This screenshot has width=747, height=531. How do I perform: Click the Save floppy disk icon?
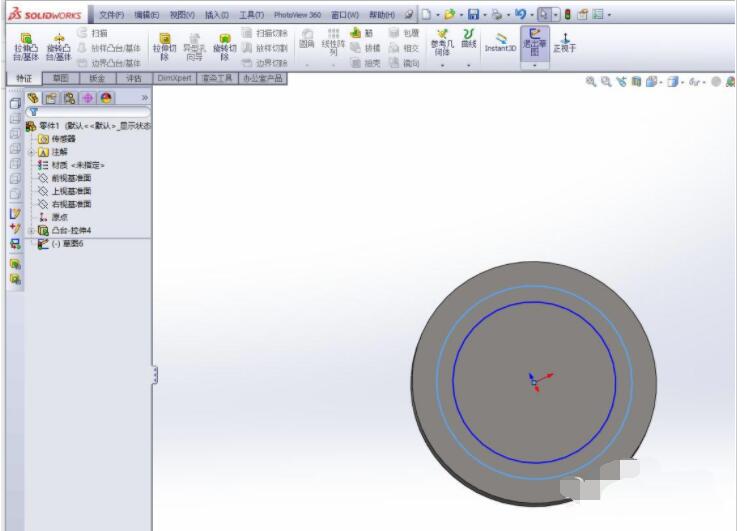click(x=473, y=15)
